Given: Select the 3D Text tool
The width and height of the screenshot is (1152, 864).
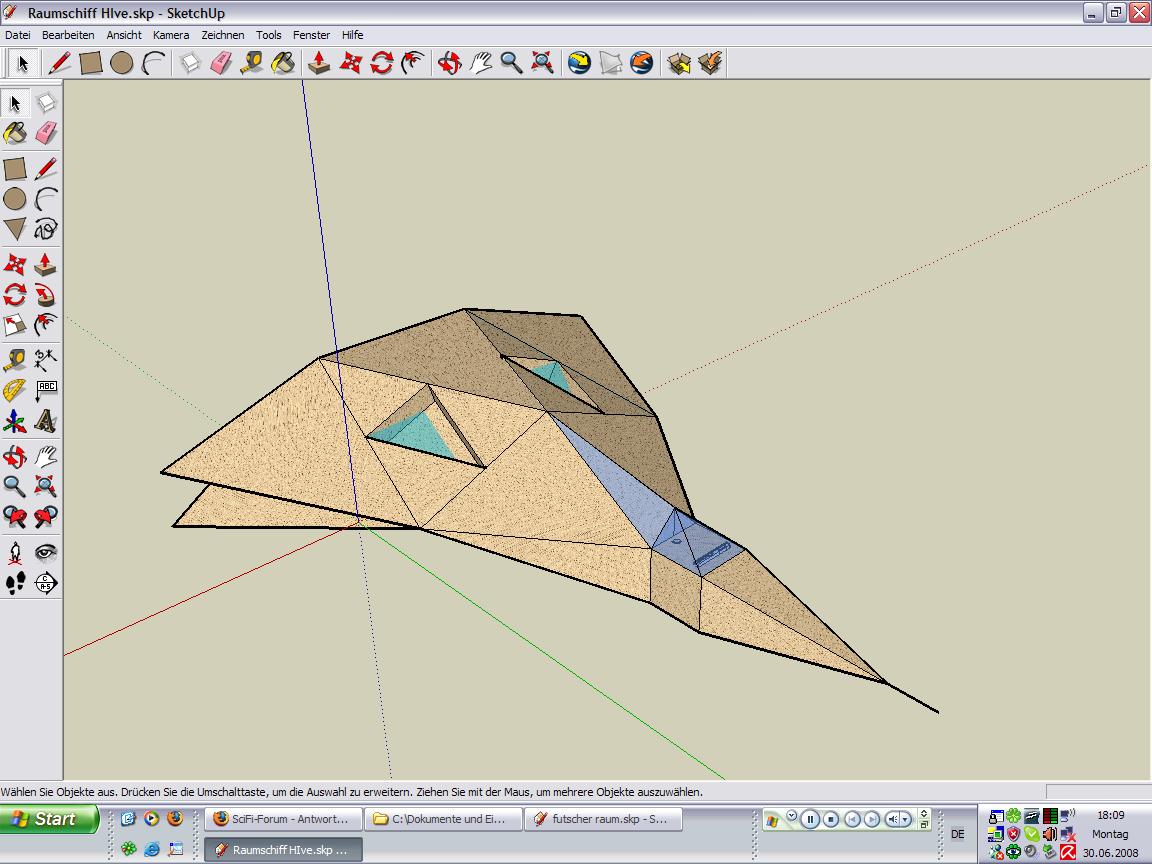Looking at the screenshot, I should (x=46, y=422).
